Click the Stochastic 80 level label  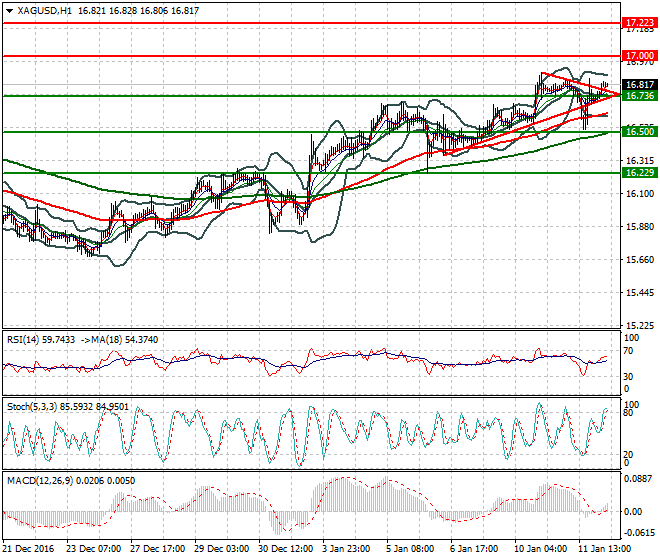[628, 413]
